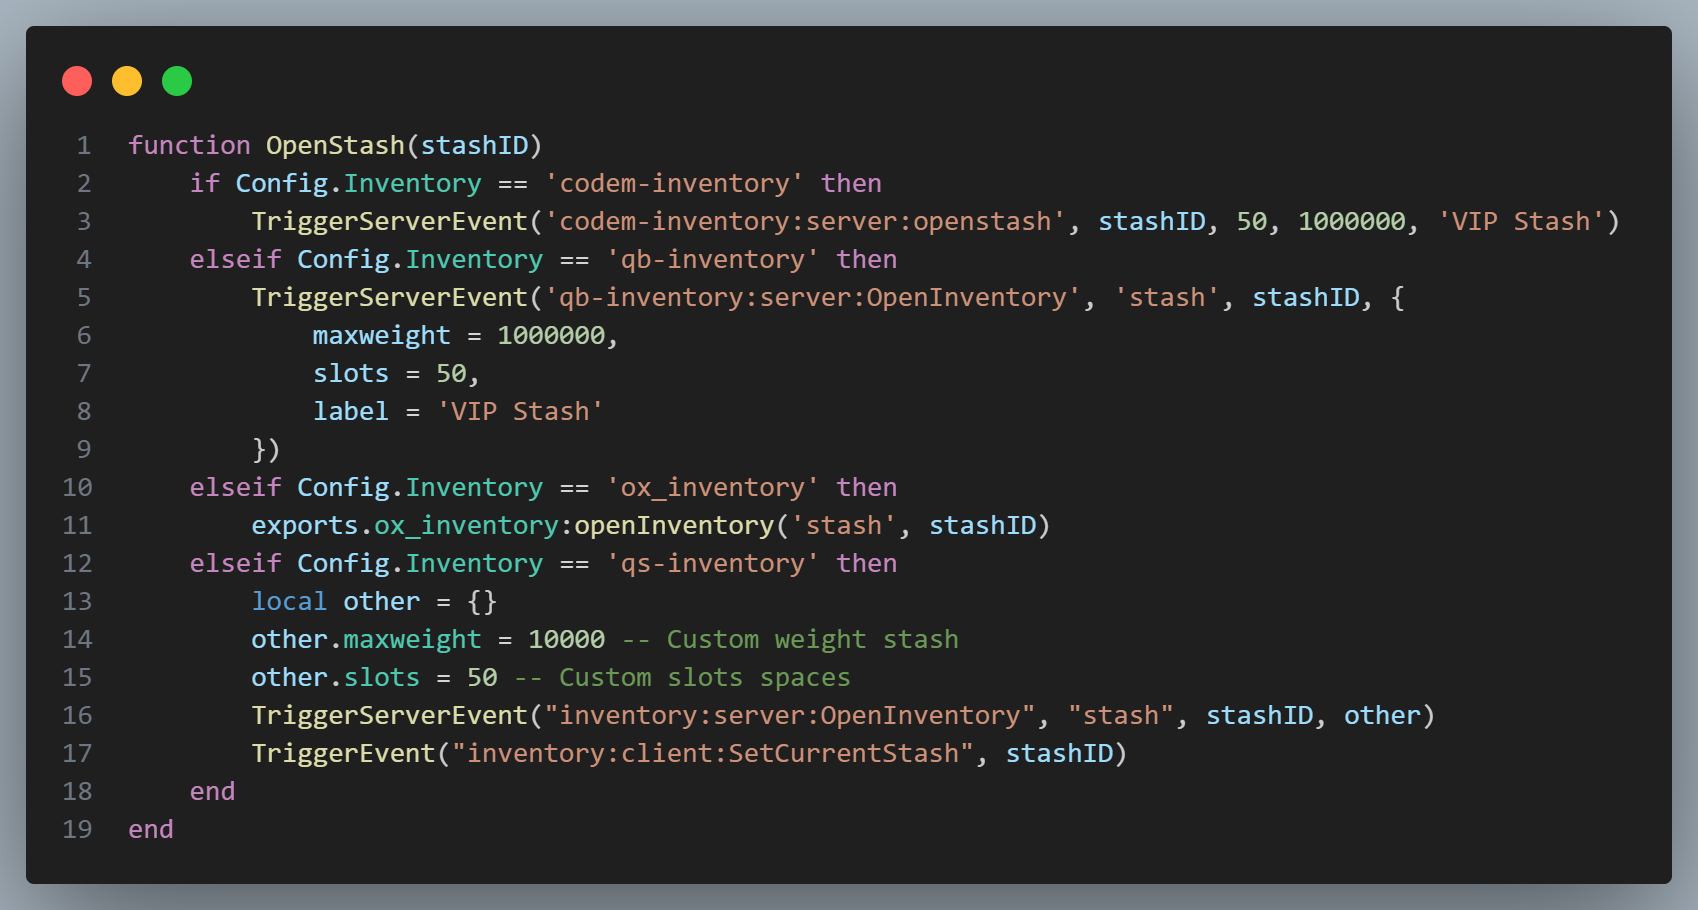Click the 'Custom weight stash' comment
Image resolution: width=1698 pixels, height=910 pixels.
pyautogui.click(x=790, y=640)
